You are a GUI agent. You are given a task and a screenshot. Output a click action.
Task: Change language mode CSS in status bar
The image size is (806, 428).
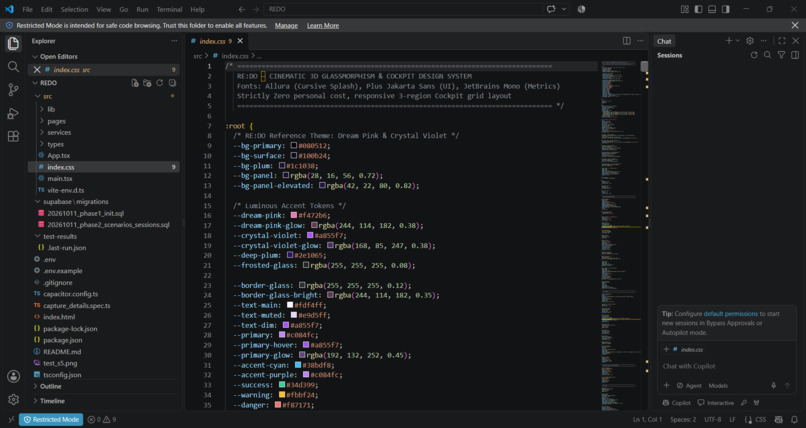click(x=760, y=420)
